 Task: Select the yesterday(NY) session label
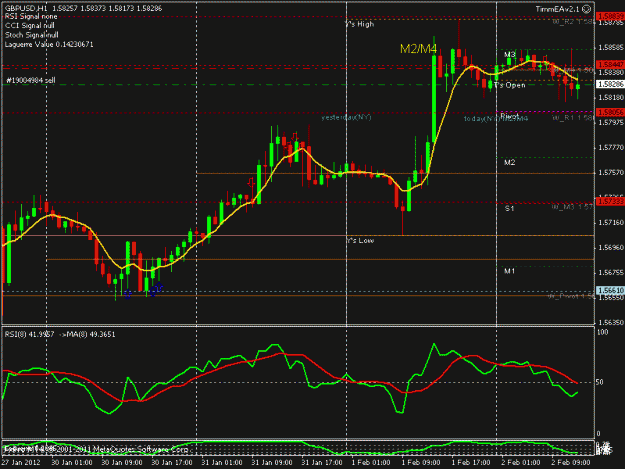(346, 117)
